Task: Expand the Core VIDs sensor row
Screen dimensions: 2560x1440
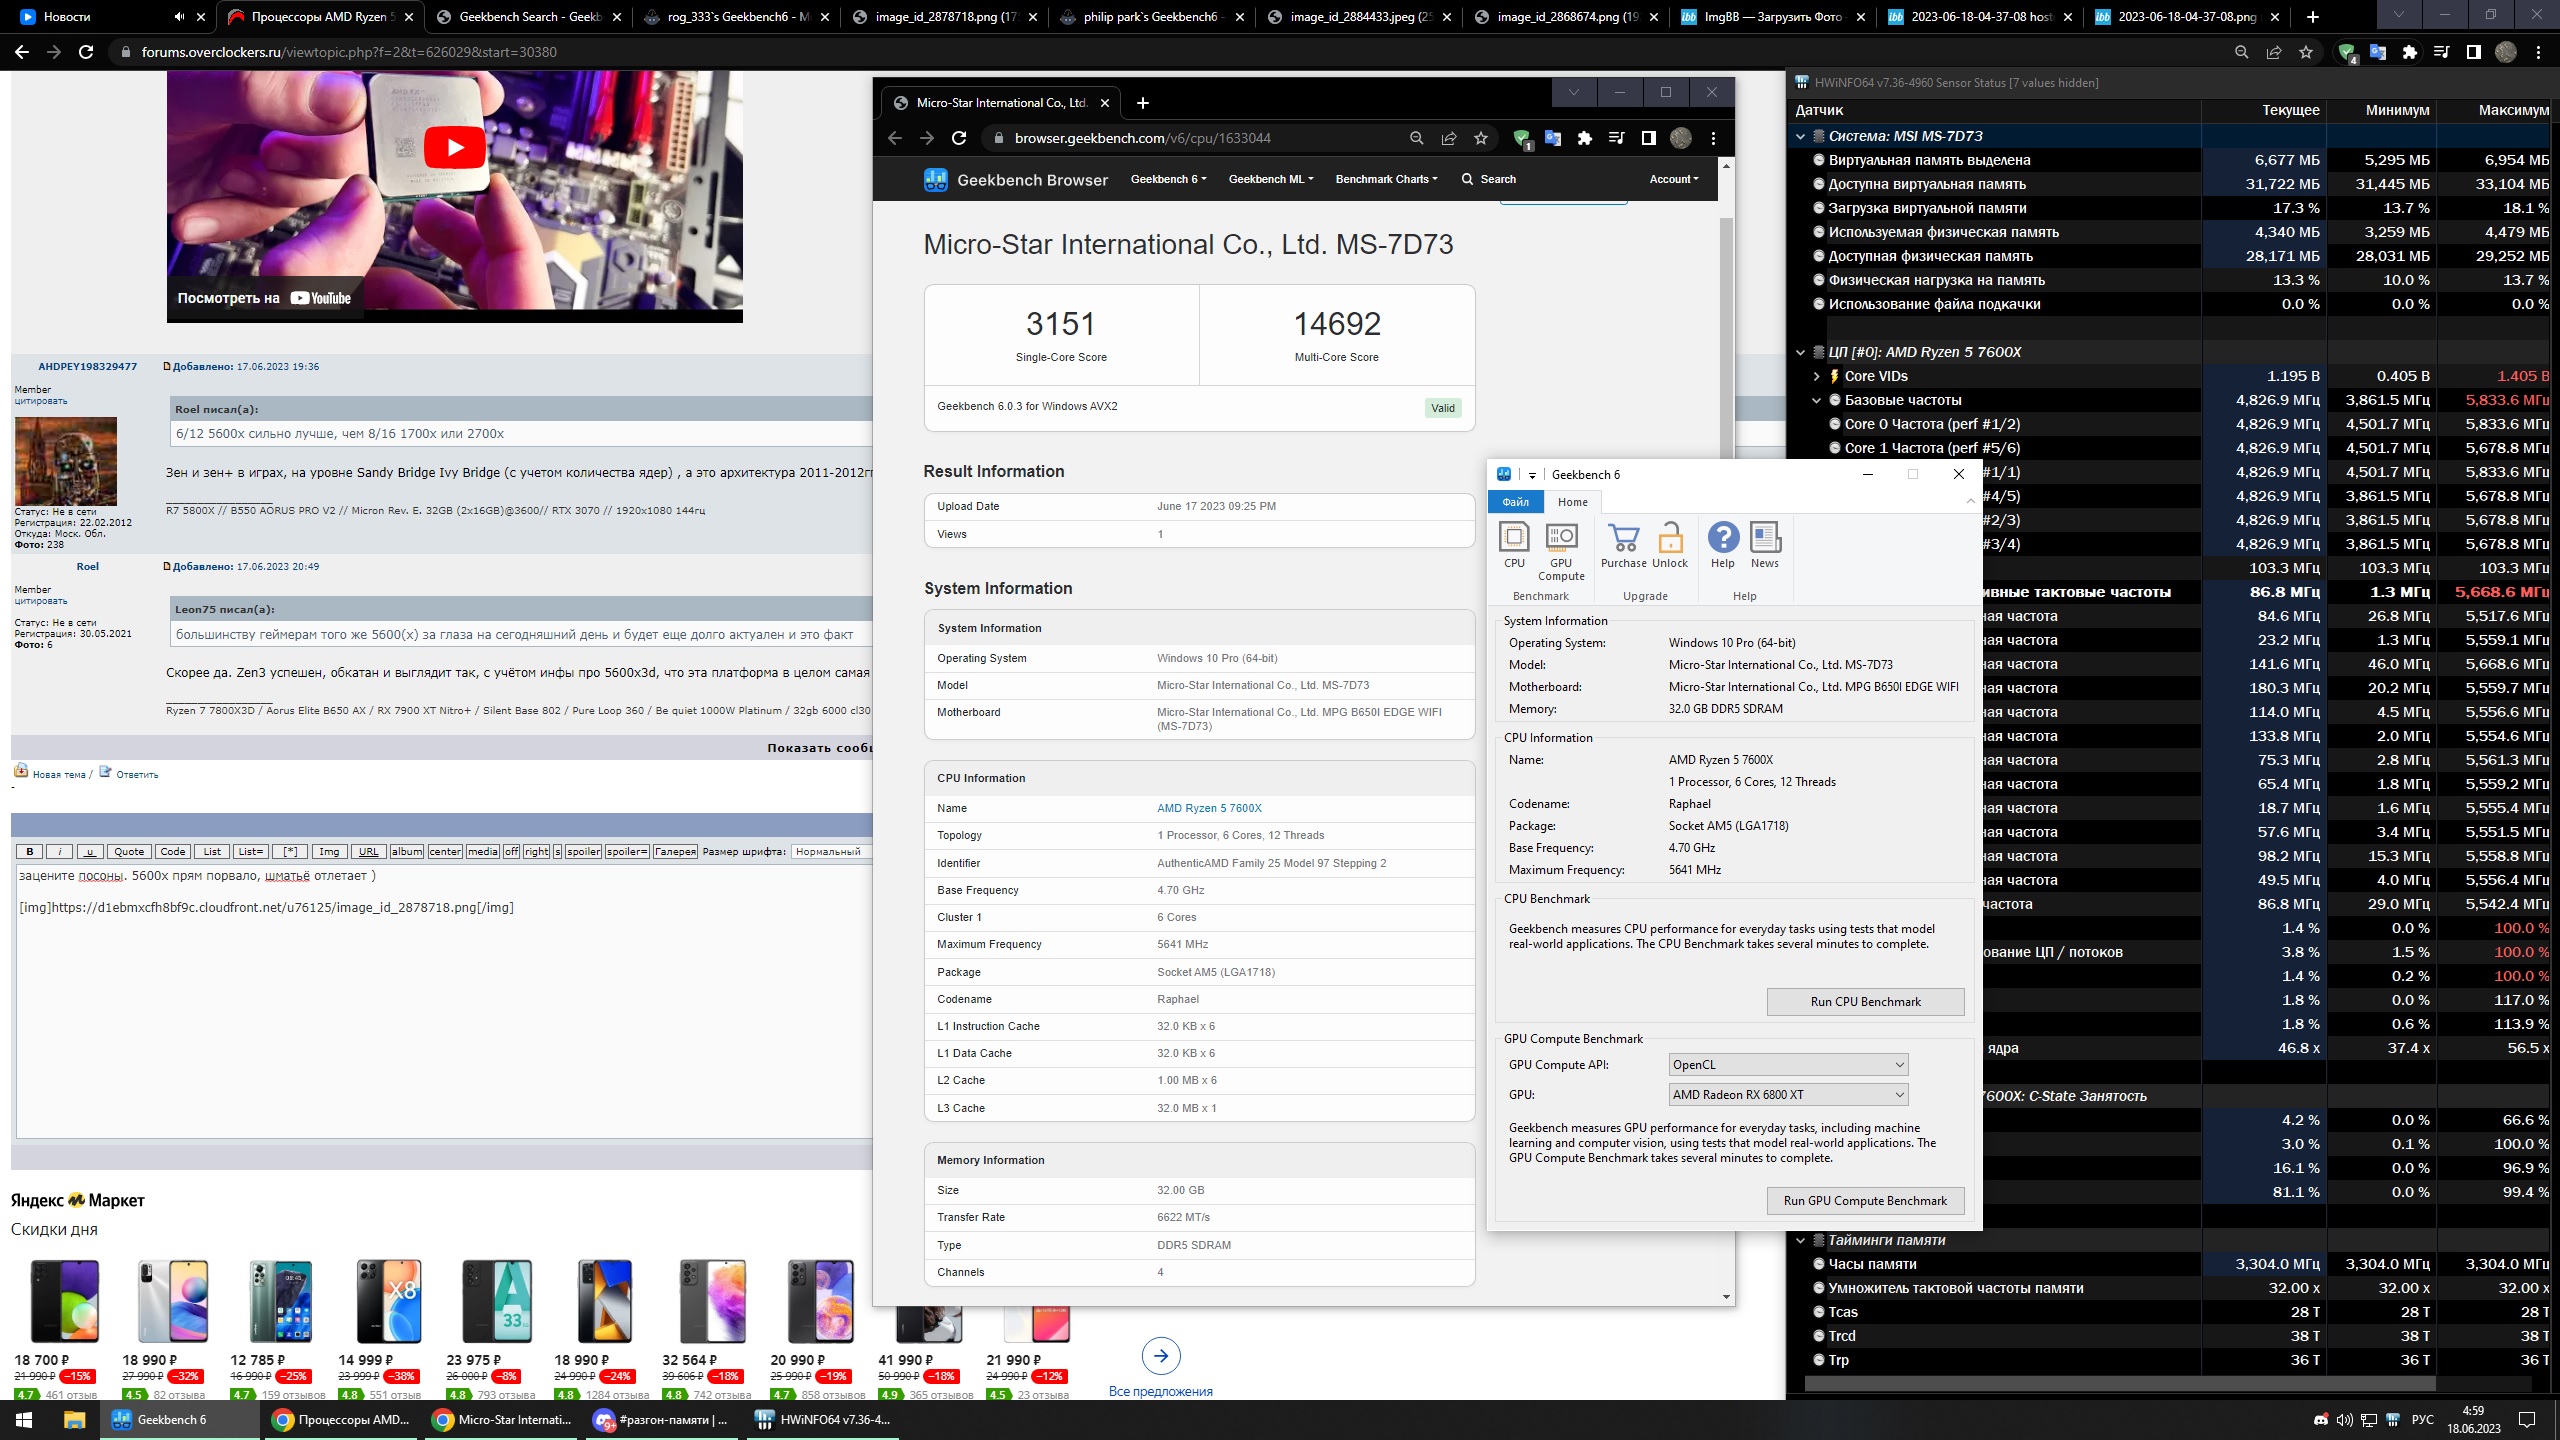Action: [x=1817, y=376]
